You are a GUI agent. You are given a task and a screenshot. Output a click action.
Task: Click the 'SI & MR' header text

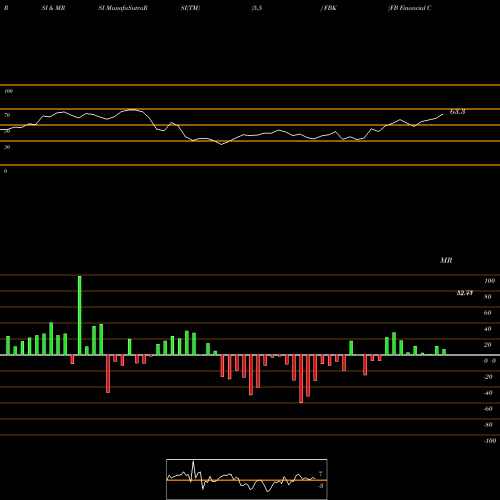tap(53, 8)
